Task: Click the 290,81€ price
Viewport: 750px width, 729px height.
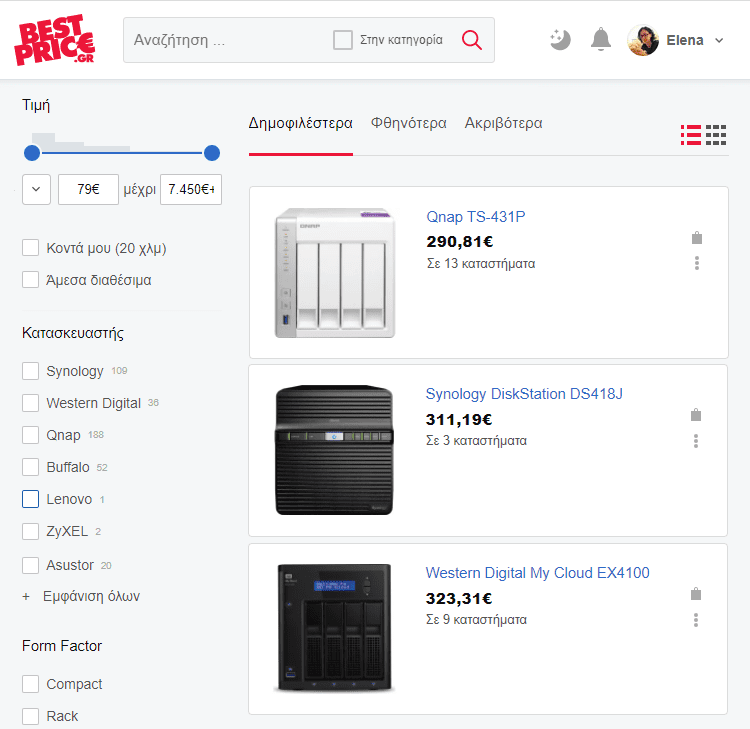Action: (459, 242)
